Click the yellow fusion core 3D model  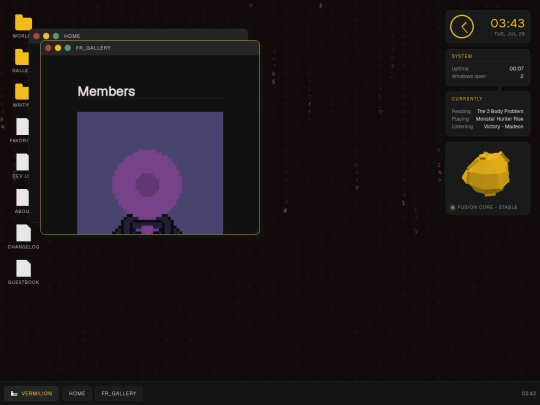pyautogui.click(x=486, y=174)
